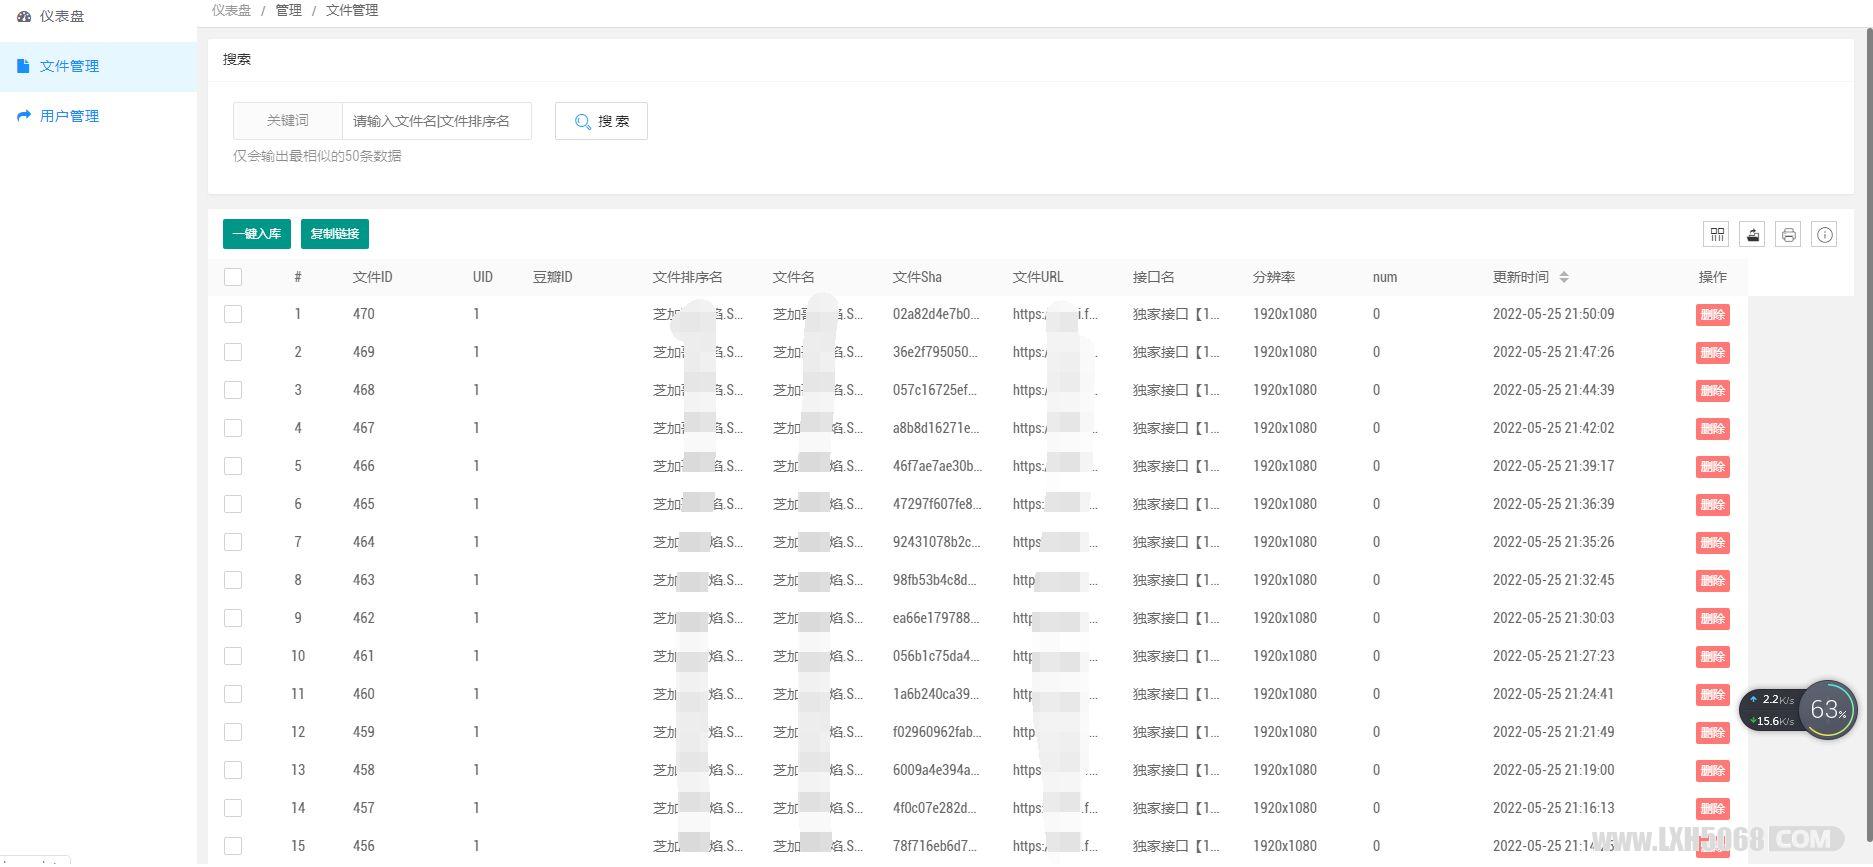Click the magnifier icon in search button
Viewport: 1873px width, 867px height.
pos(583,122)
